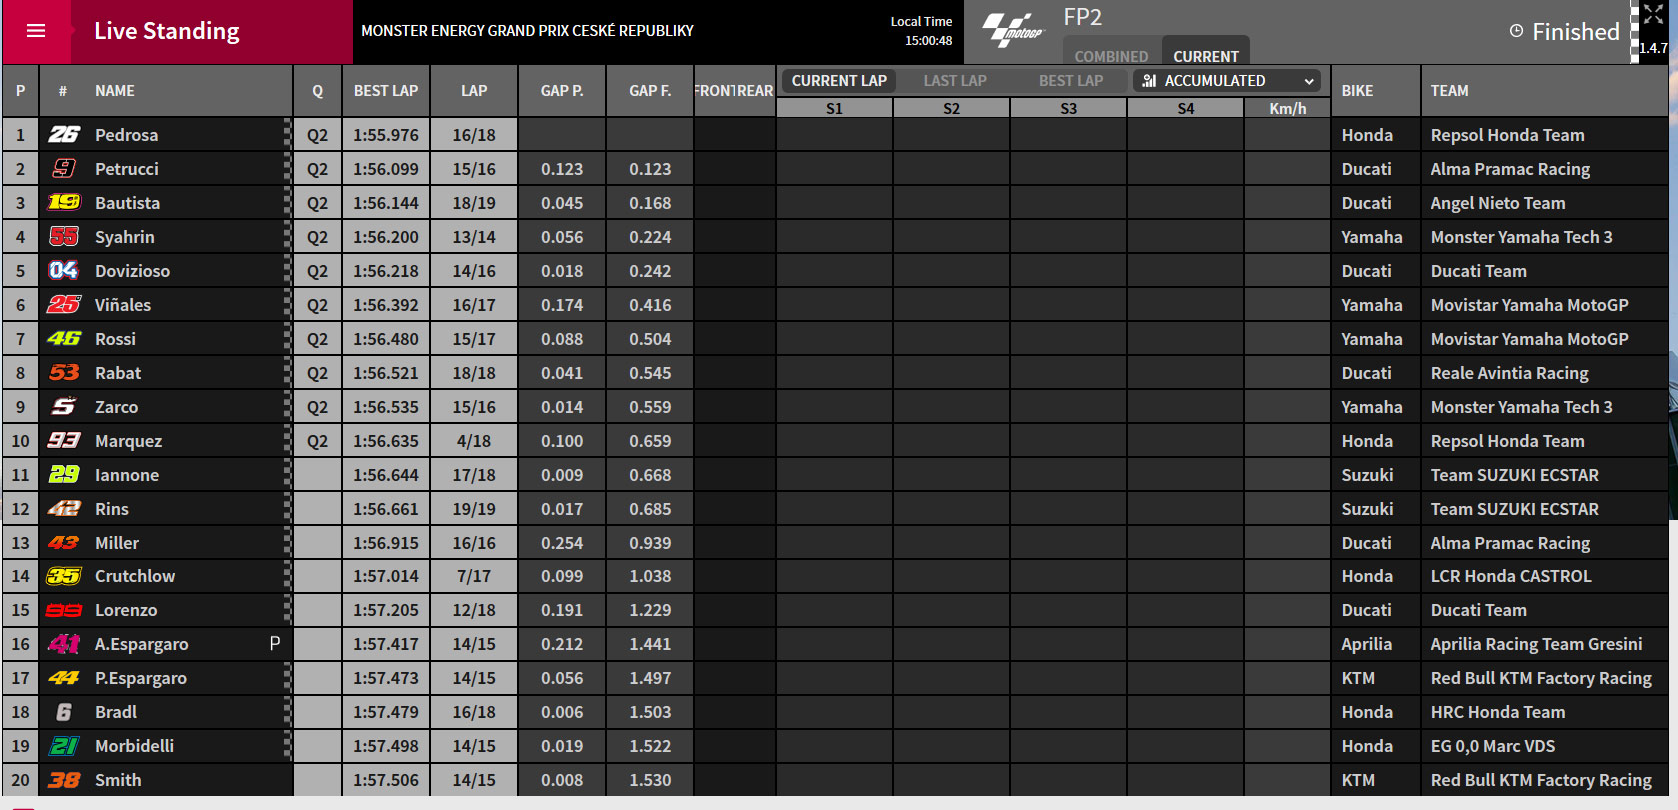Switch to LAST LAP sector view
Screen dimensions: 1678x810
coord(955,81)
